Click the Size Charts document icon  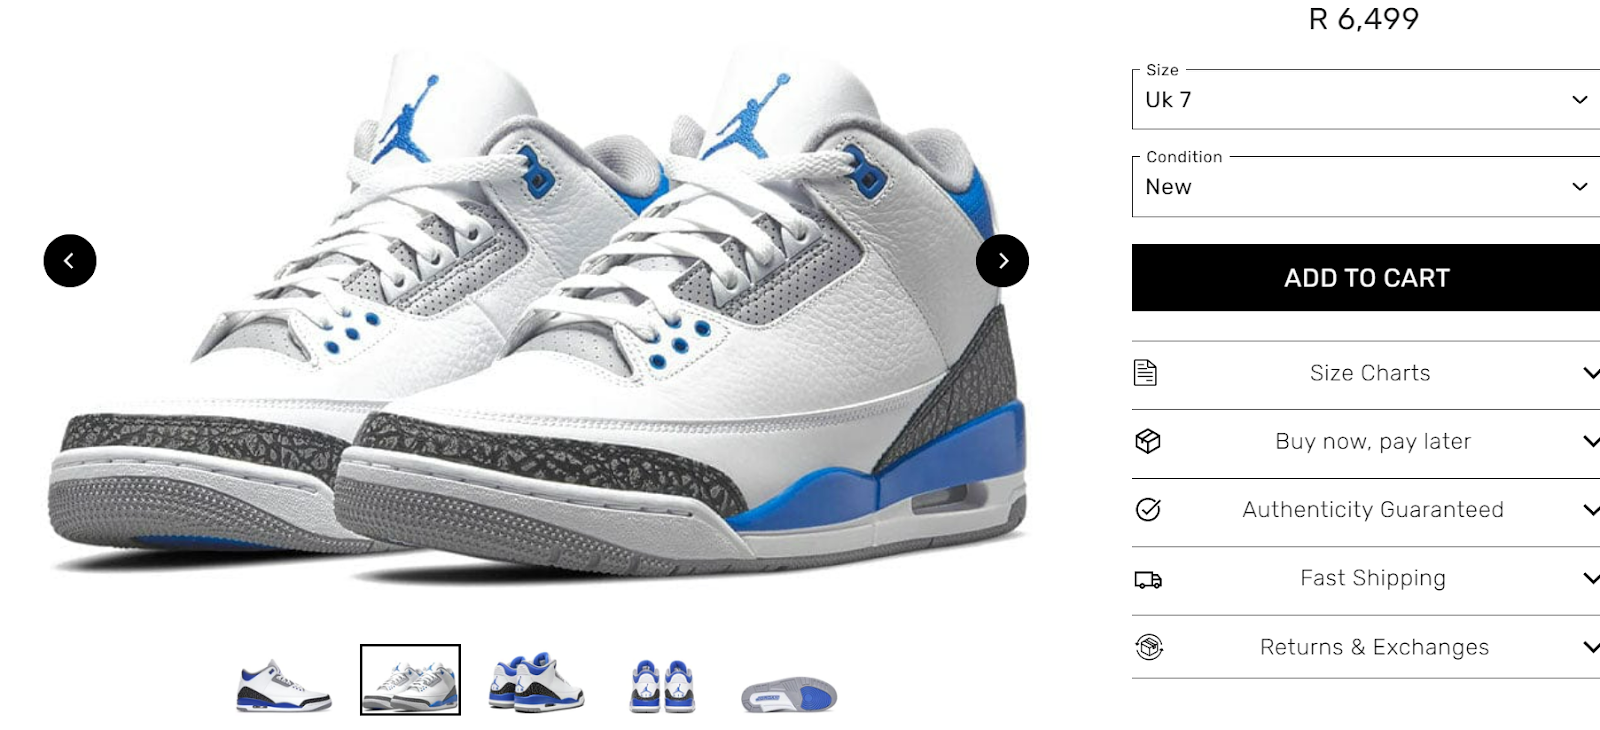click(1146, 373)
